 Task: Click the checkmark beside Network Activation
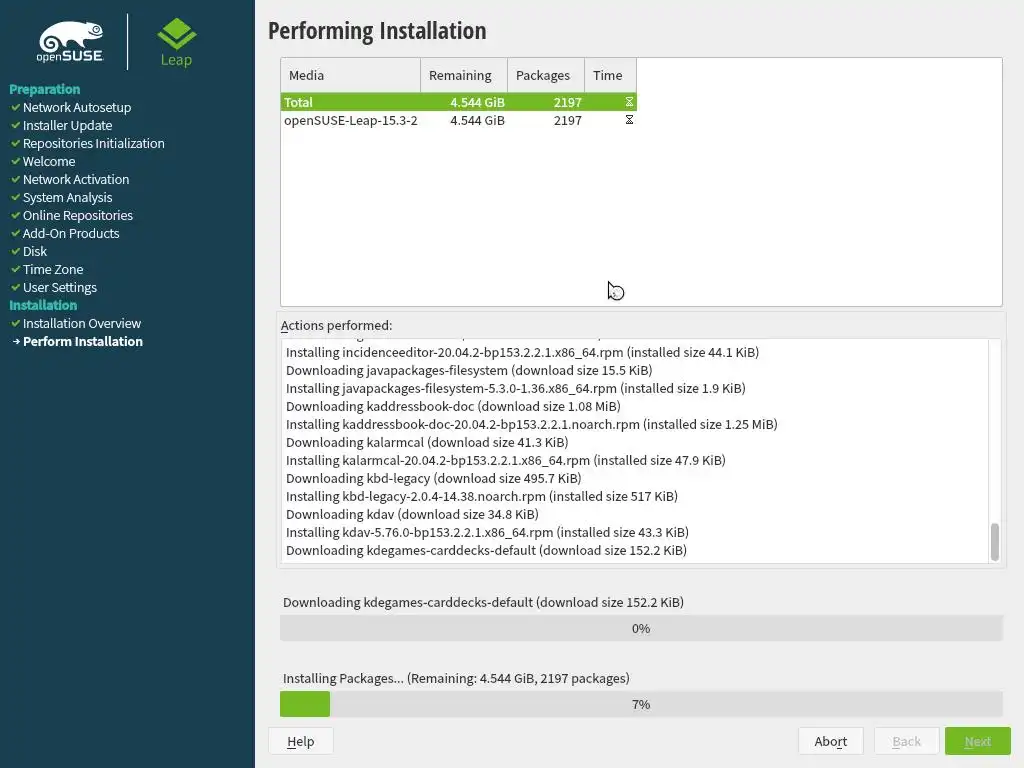[x=16, y=179]
